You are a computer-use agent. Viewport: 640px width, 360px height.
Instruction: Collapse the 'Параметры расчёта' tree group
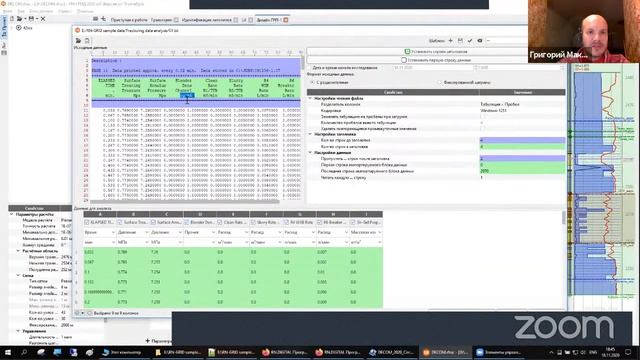click(11, 214)
